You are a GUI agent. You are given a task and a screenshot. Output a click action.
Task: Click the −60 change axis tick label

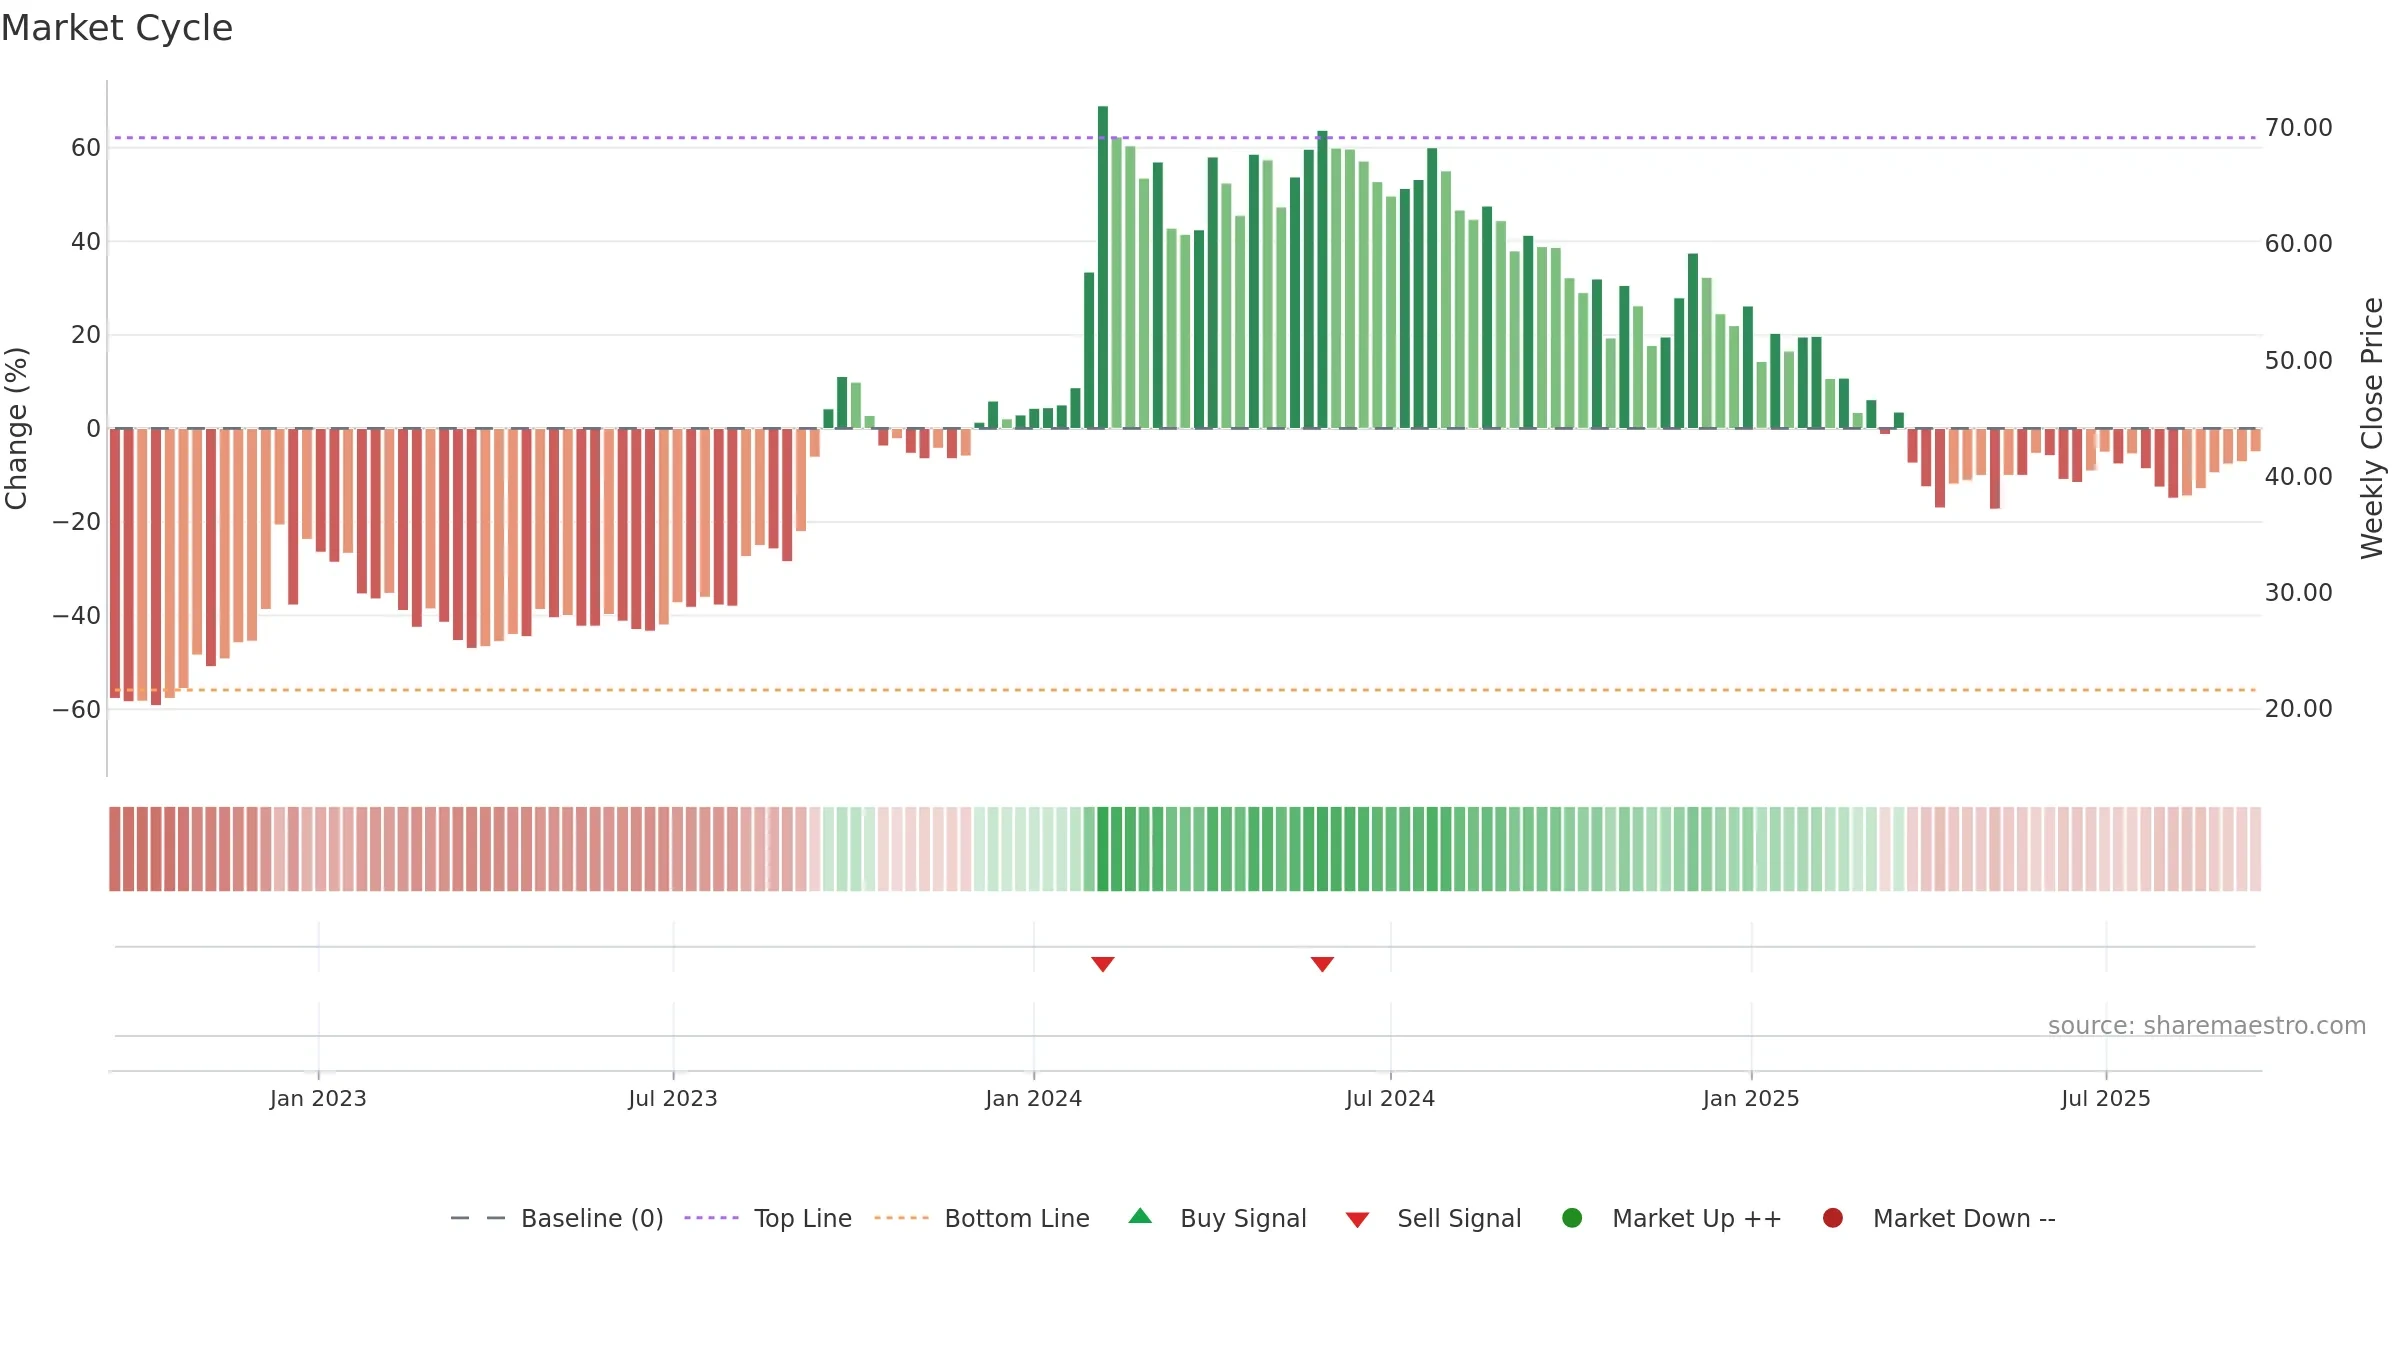(77, 710)
